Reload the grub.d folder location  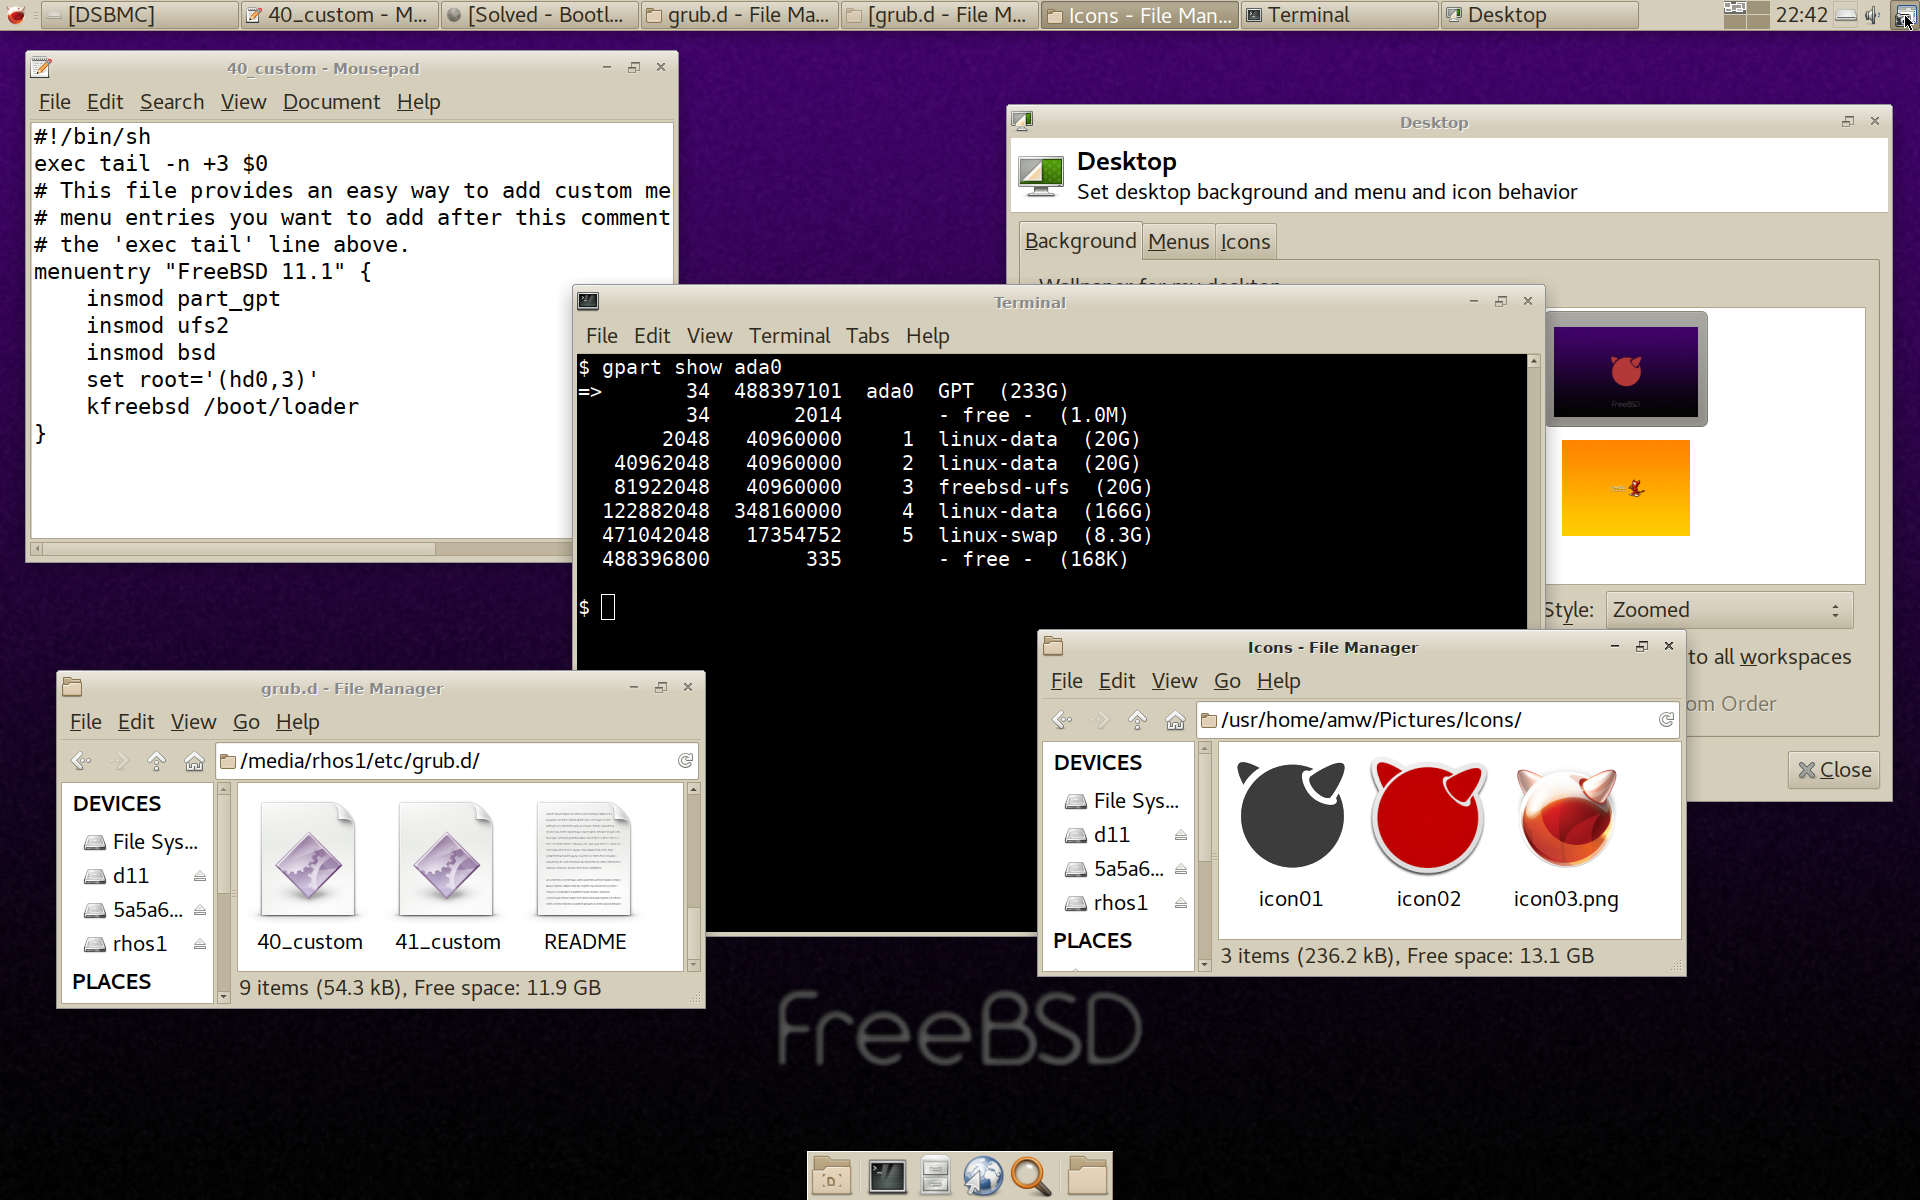coord(685,761)
